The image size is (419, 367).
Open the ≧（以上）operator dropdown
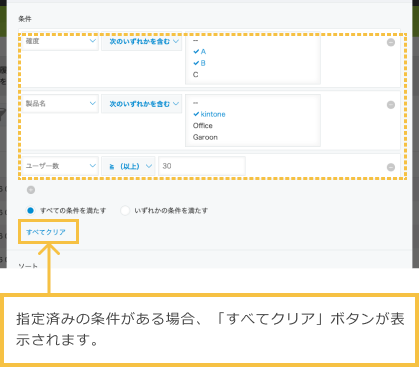[x=128, y=166]
